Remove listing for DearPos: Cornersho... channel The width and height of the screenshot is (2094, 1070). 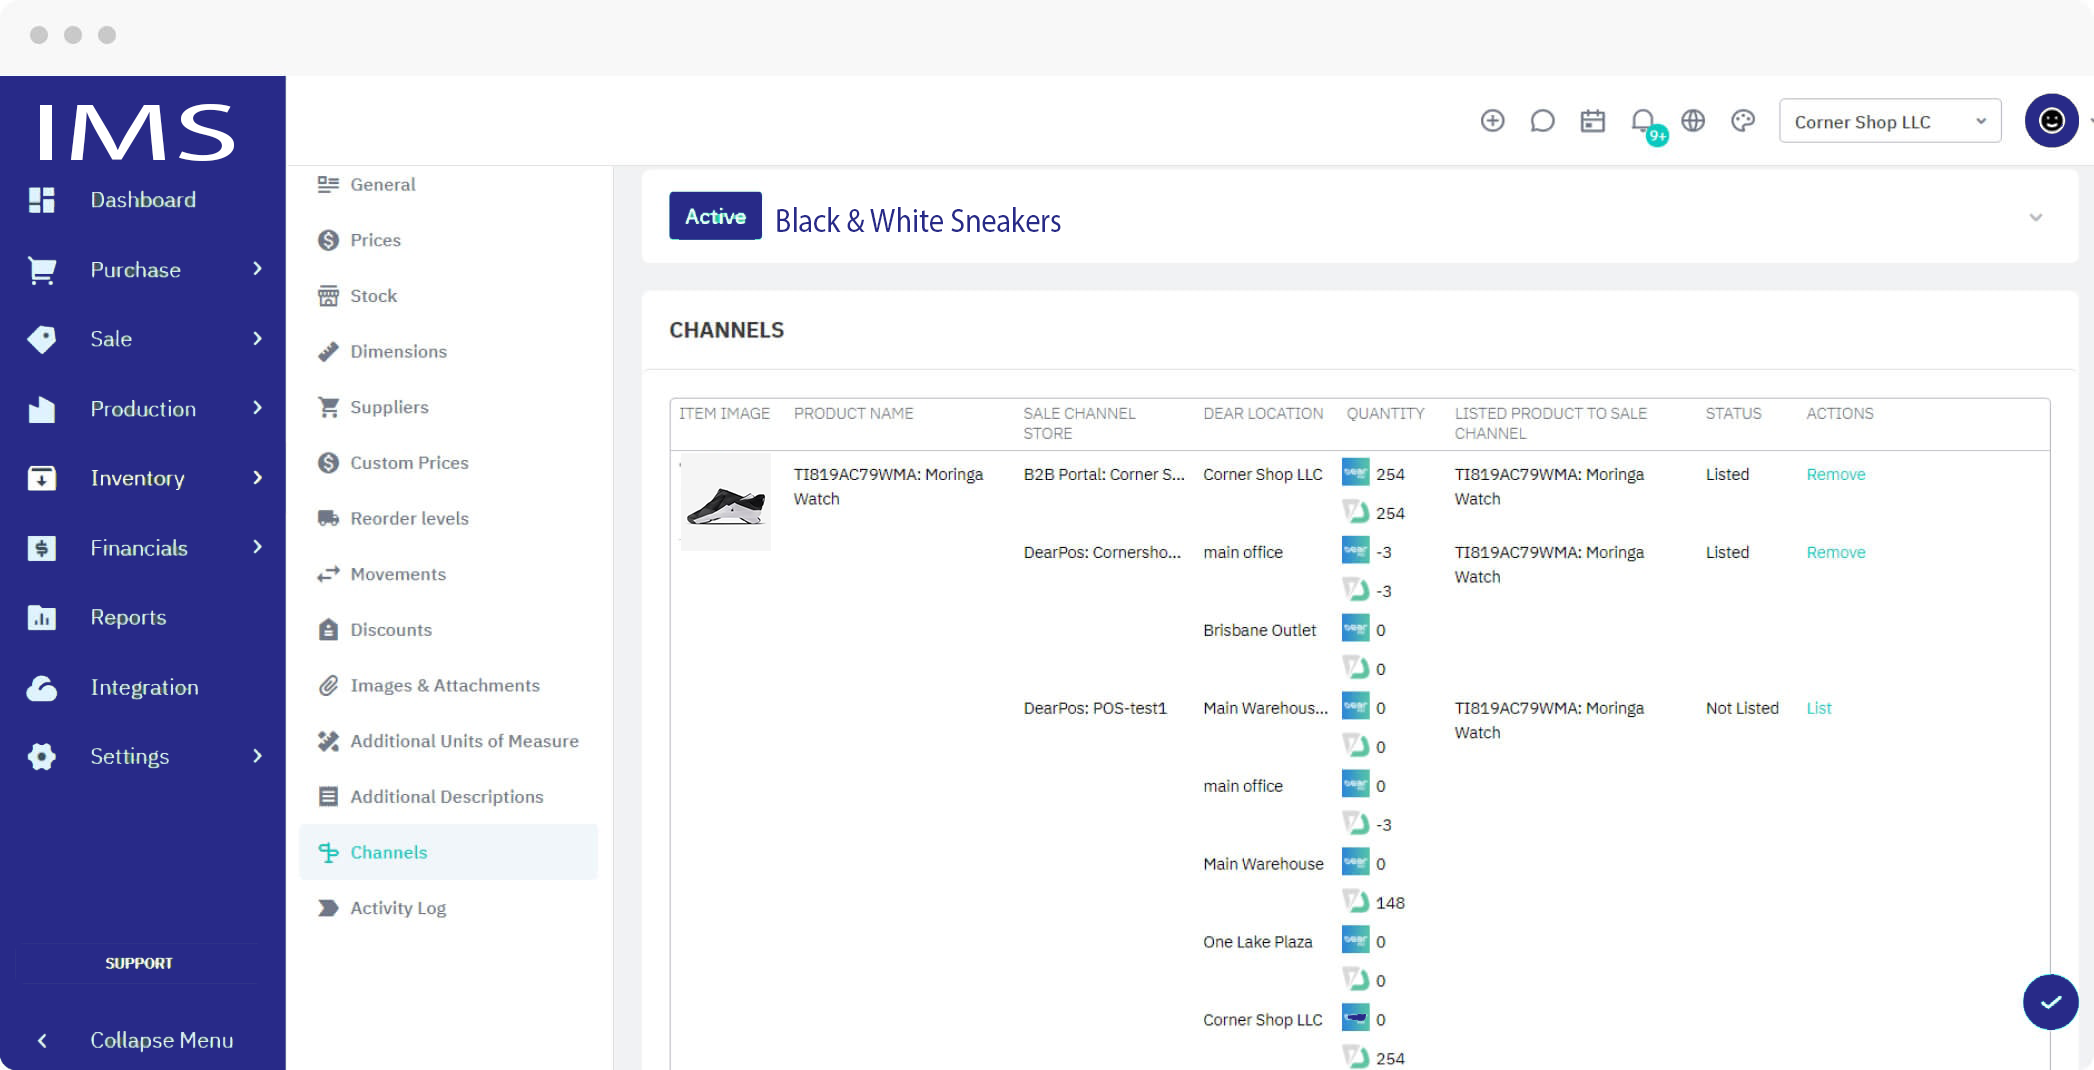click(x=1835, y=552)
